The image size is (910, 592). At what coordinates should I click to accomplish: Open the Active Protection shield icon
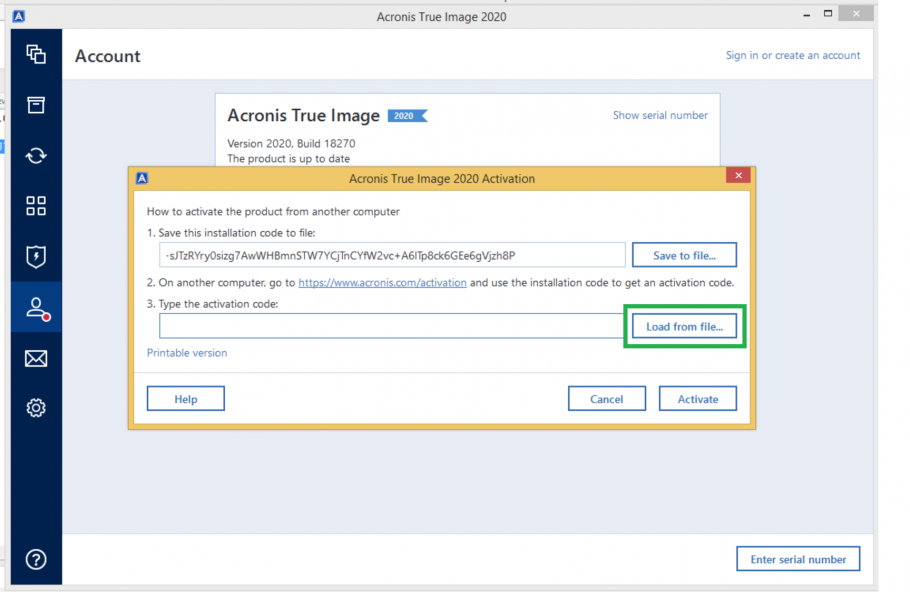click(x=36, y=257)
